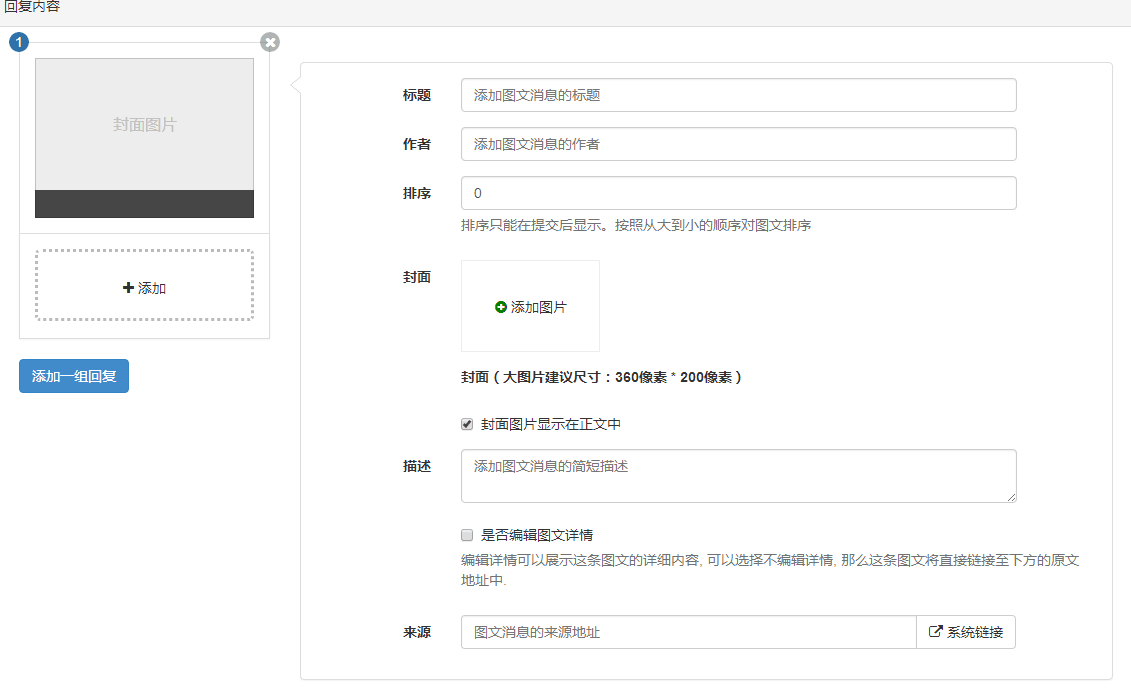Click the 添加一组回复 button

click(74, 376)
